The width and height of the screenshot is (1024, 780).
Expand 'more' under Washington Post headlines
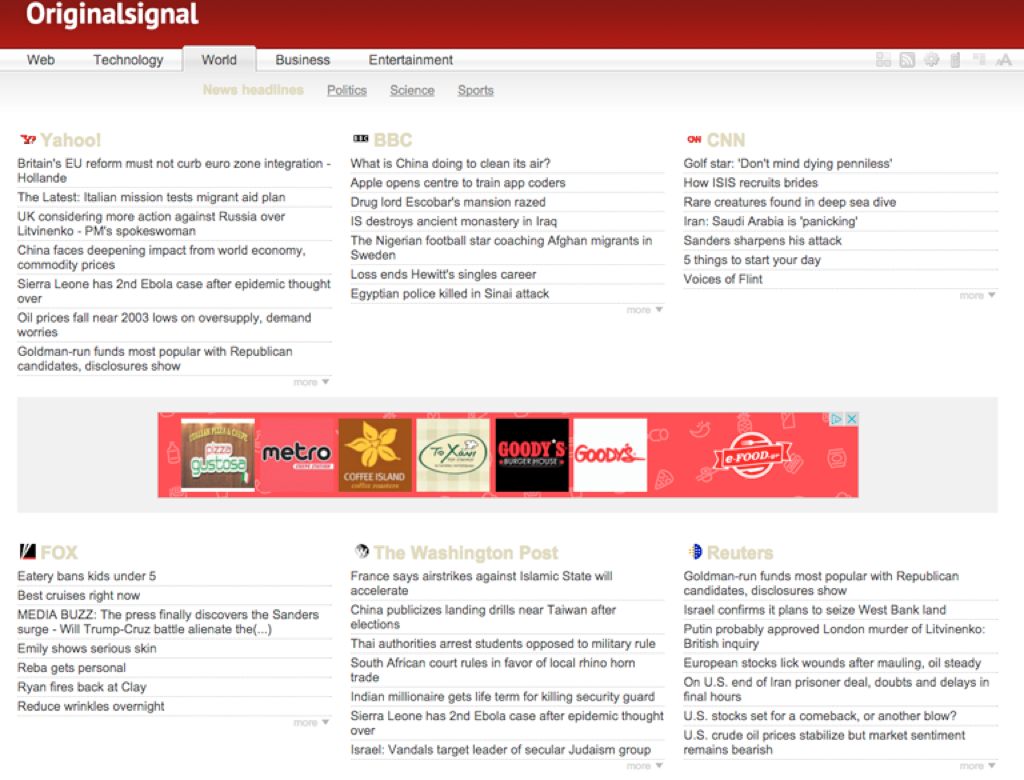644,766
